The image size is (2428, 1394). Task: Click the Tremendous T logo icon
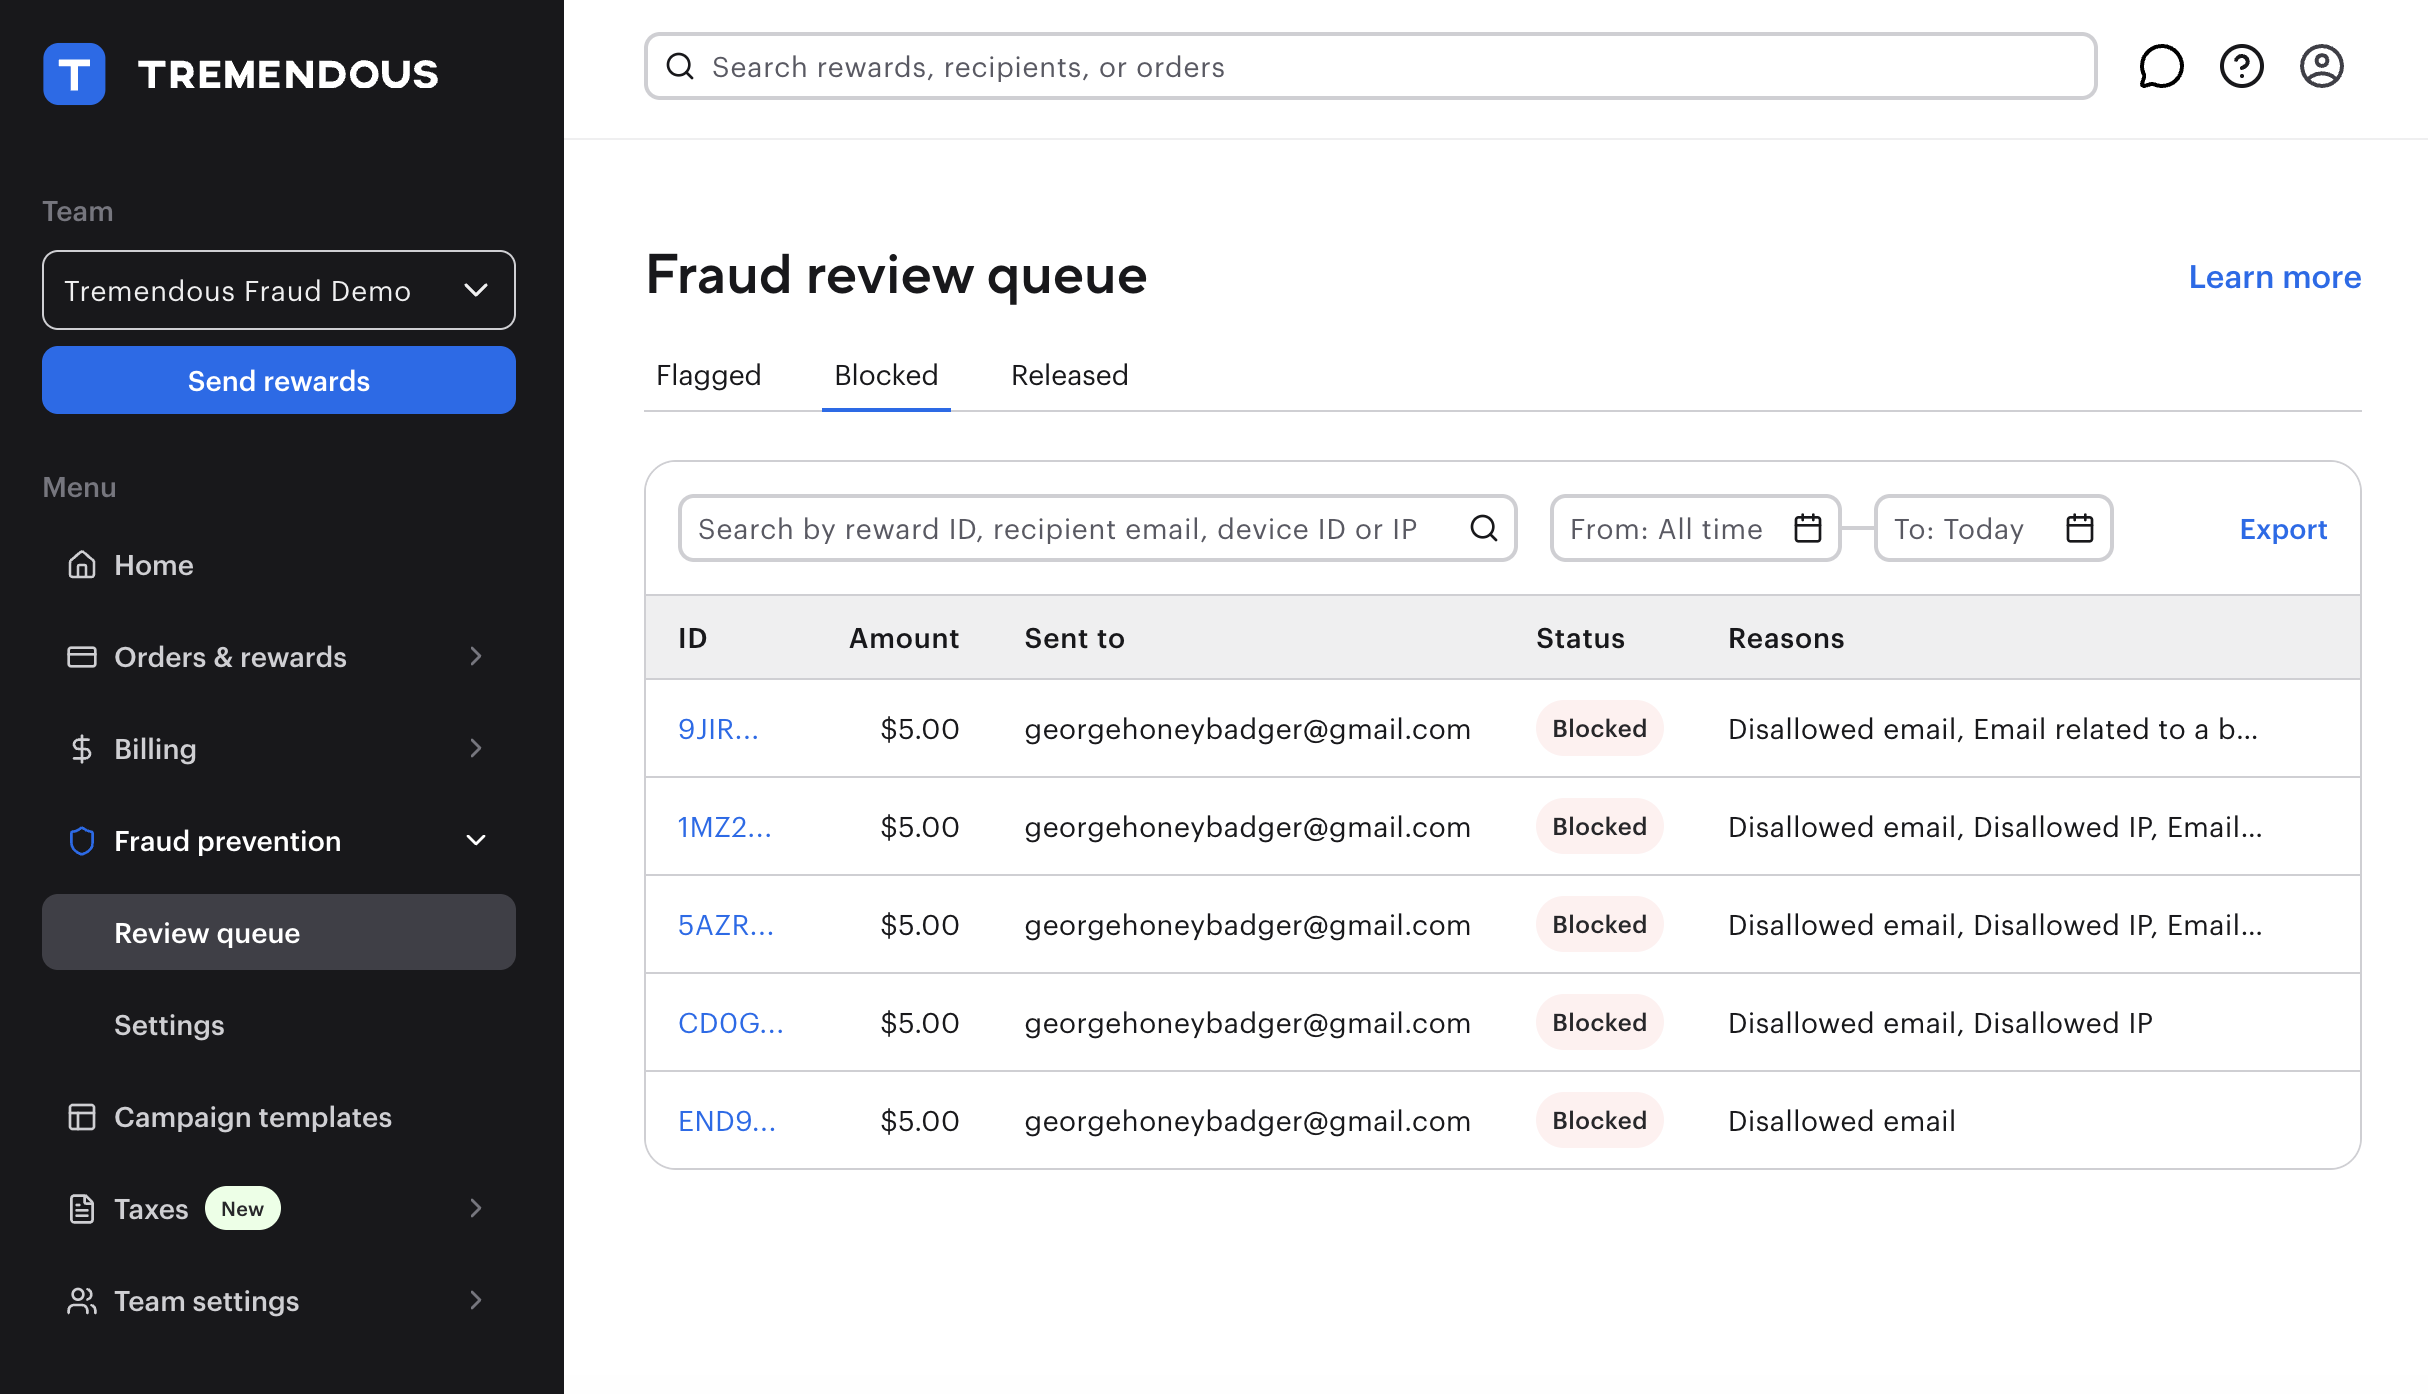(74, 74)
